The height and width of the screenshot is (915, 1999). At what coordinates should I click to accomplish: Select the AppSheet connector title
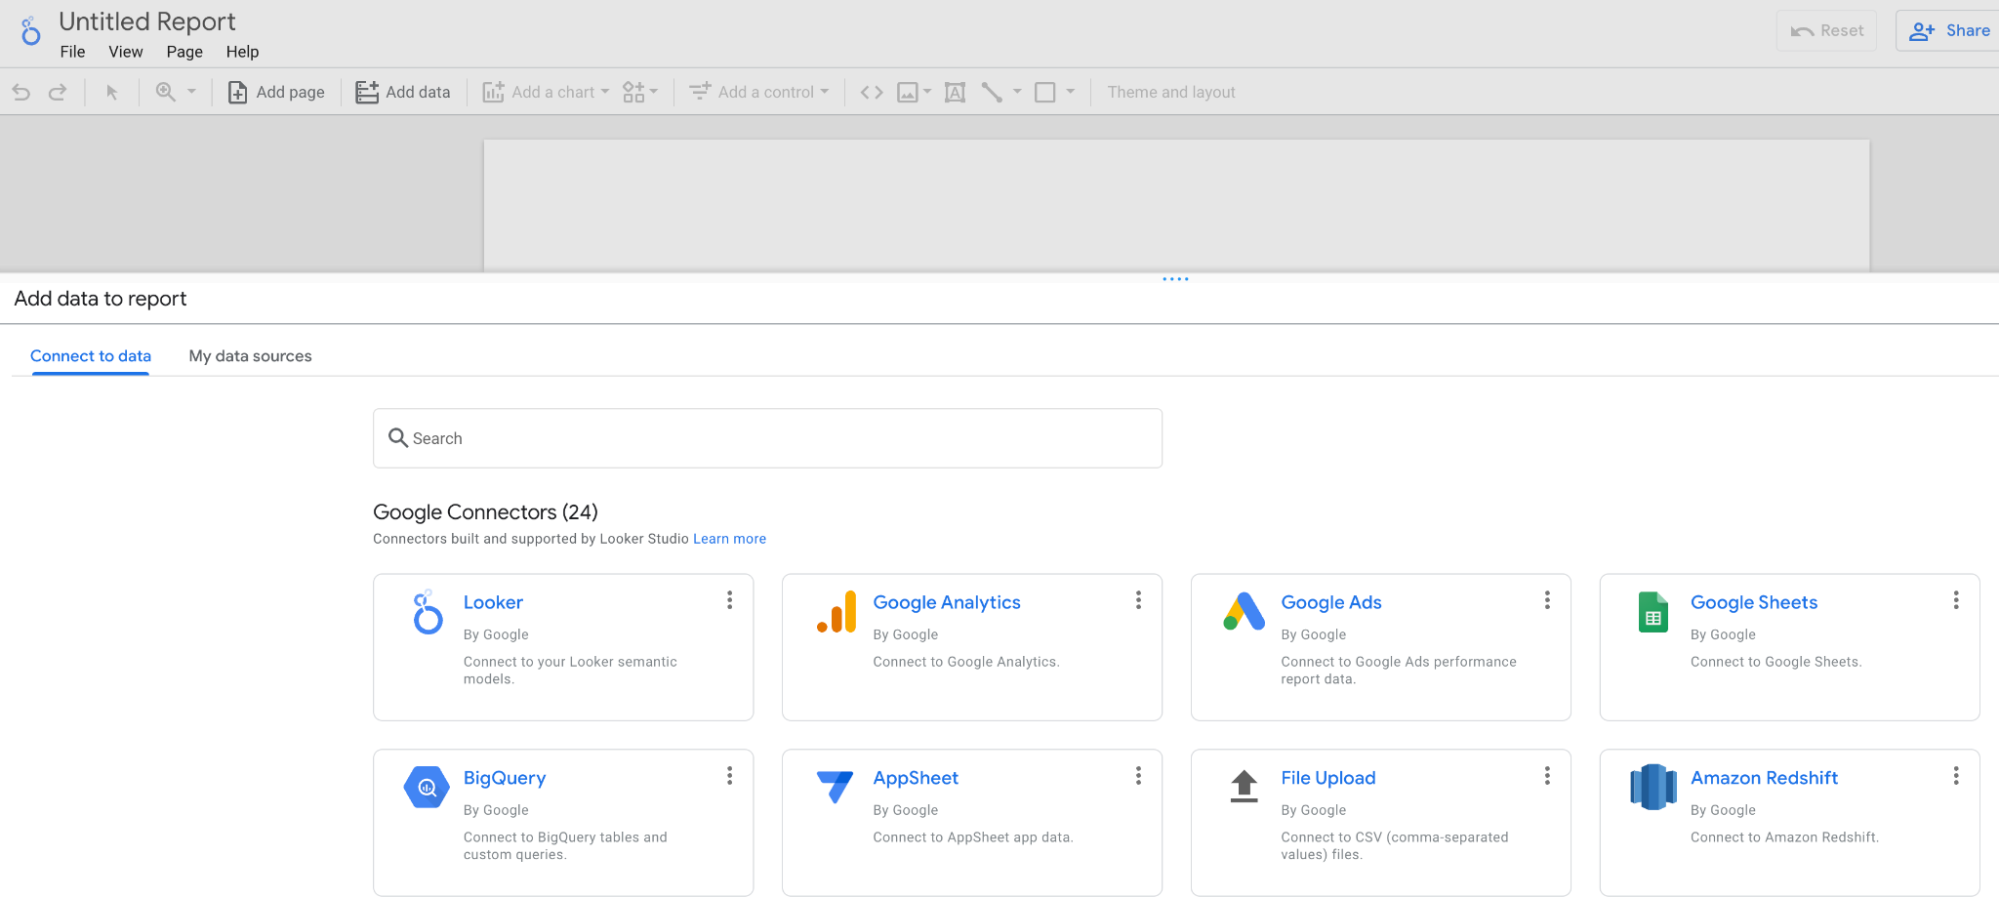tap(916, 778)
